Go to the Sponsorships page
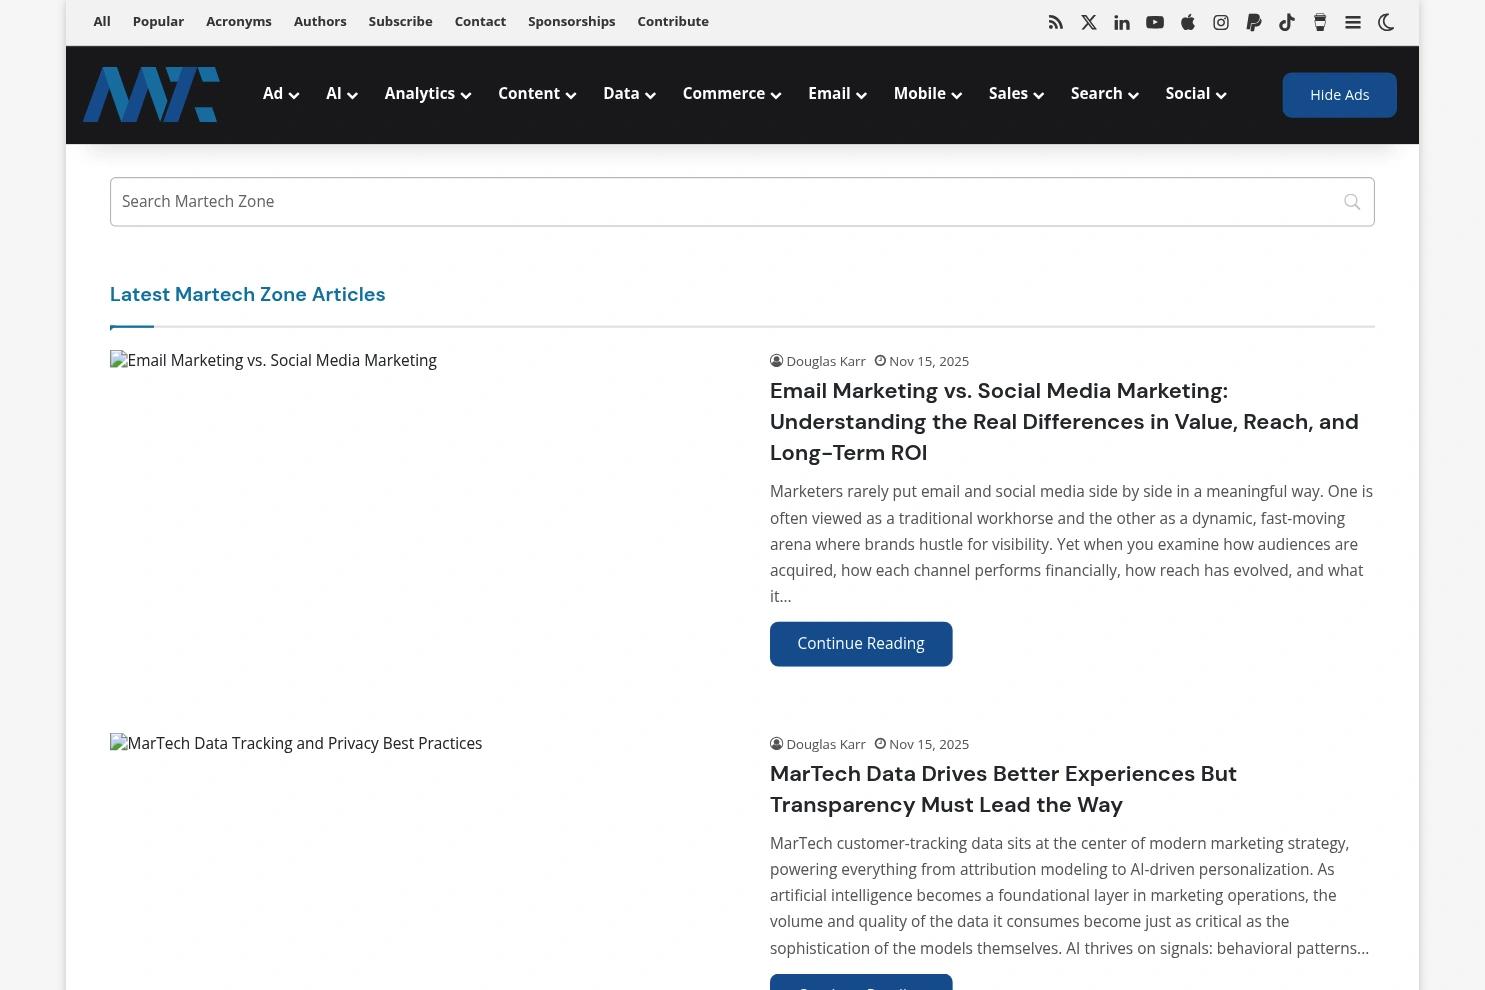Image resolution: width=1485 pixels, height=990 pixels. tap(571, 21)
